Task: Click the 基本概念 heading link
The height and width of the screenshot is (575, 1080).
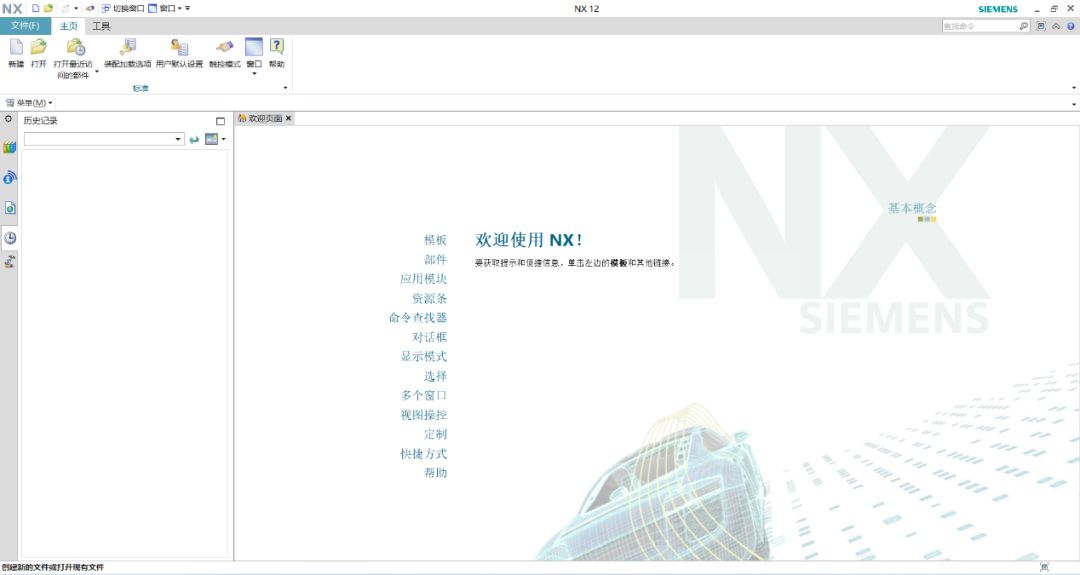Action: coord(912,208)
